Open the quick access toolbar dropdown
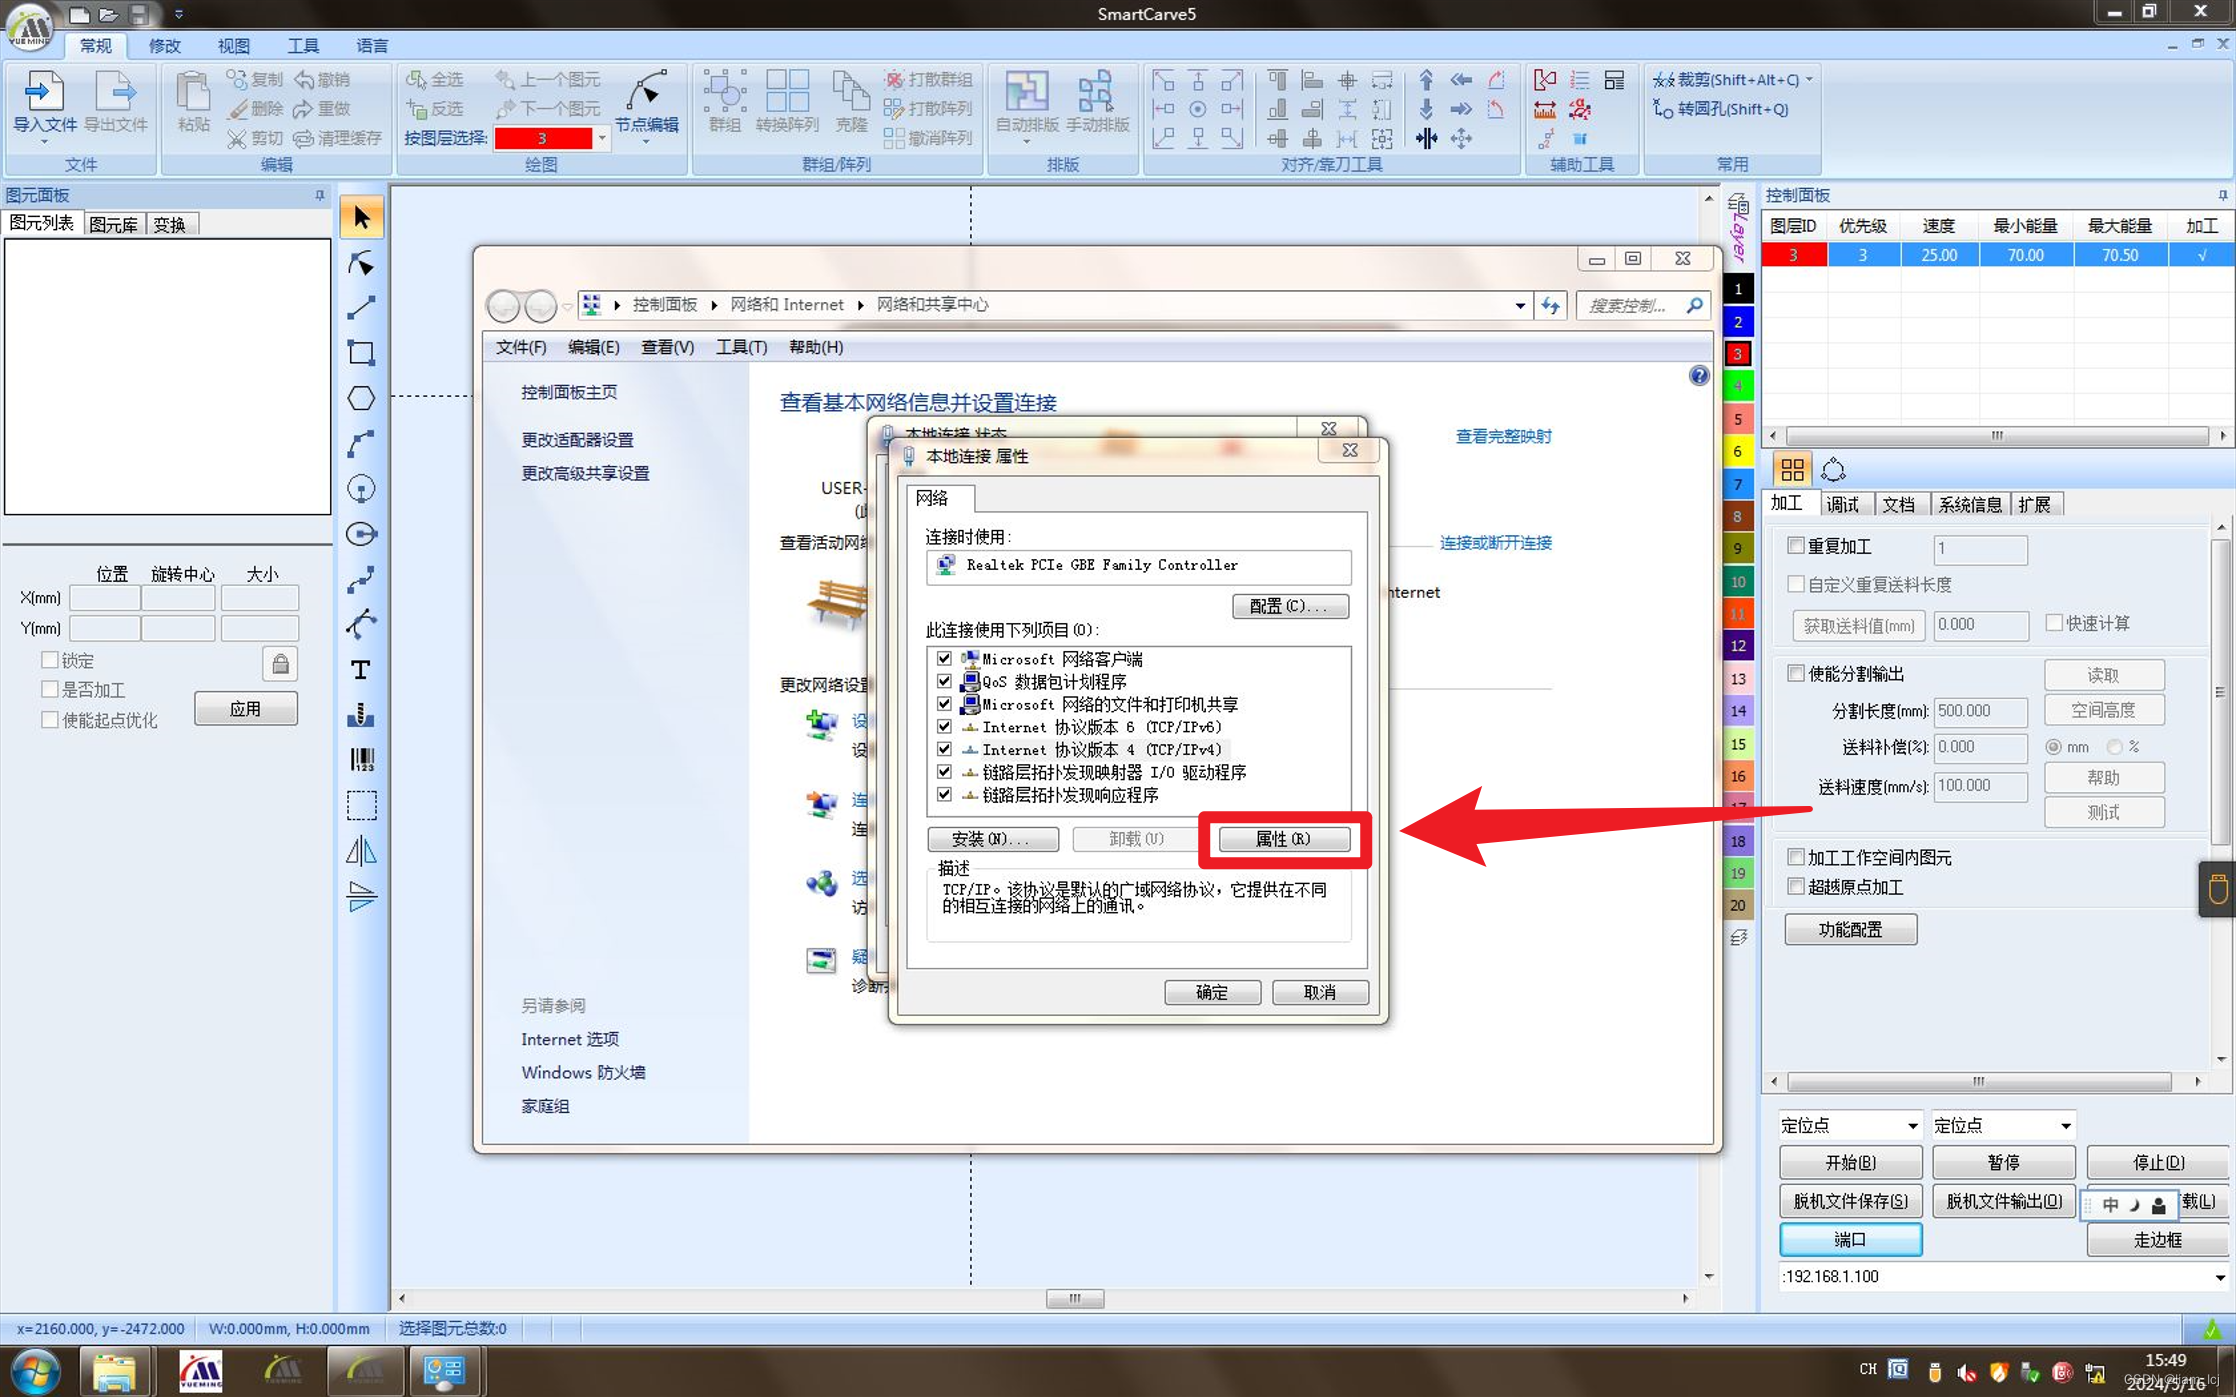The image size is (2236, 1397). 179,14
